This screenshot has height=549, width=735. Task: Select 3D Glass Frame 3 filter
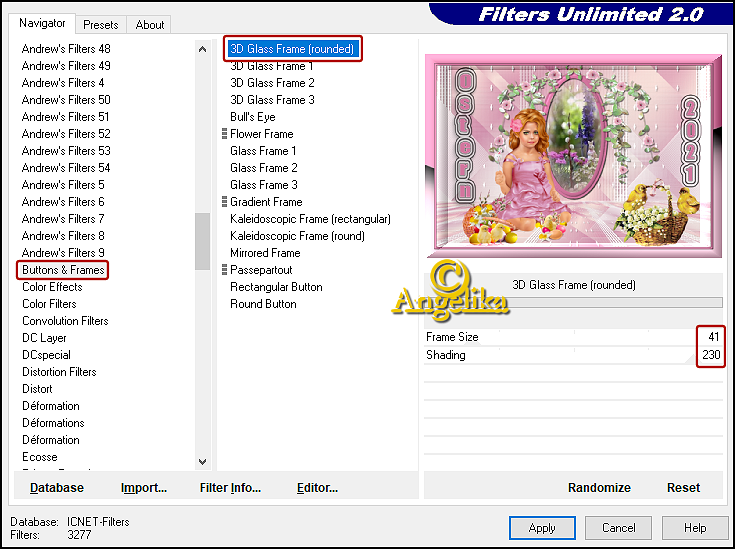coord(272,100)
